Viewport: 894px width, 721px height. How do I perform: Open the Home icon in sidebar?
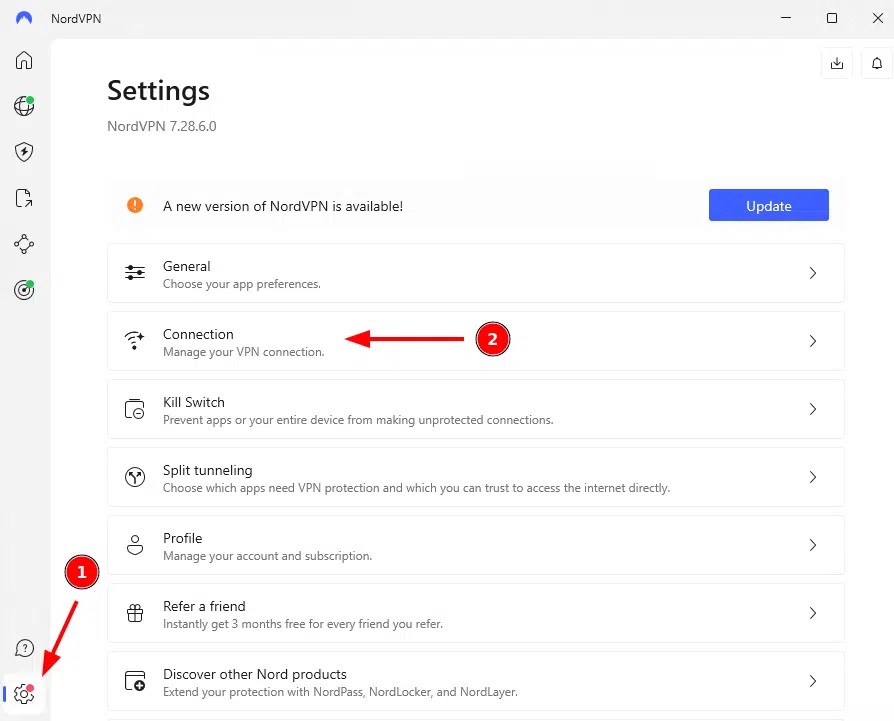tap(24, 60)
